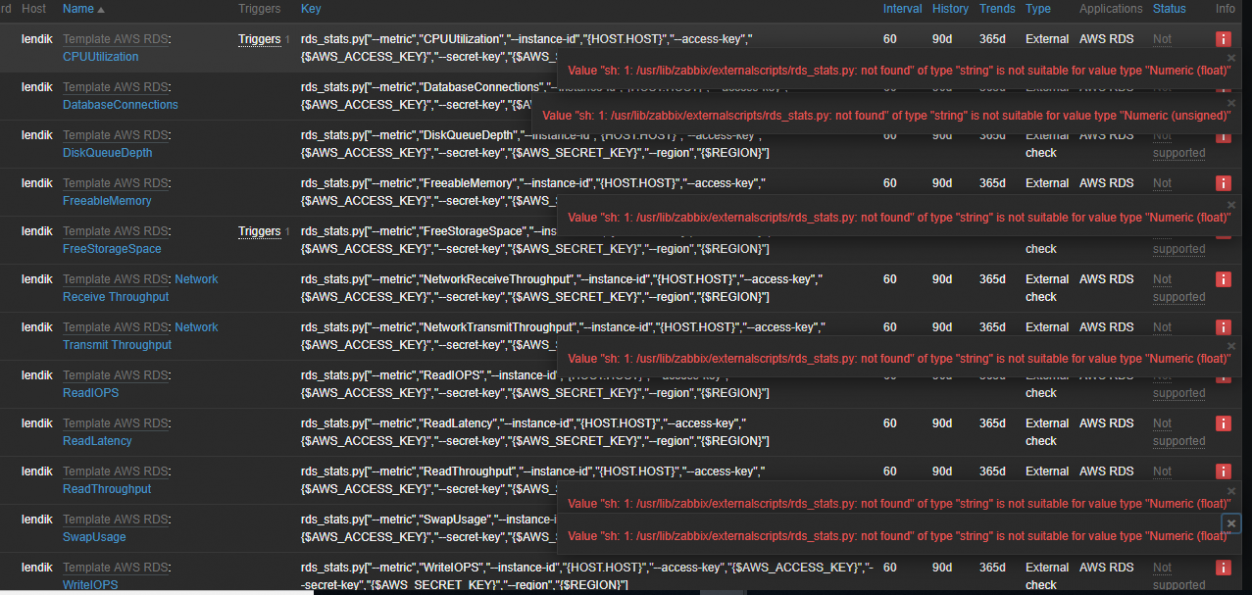
Task: Close the error popup directly below the CPUUtilization row
Action: (x=1231, y=58)
